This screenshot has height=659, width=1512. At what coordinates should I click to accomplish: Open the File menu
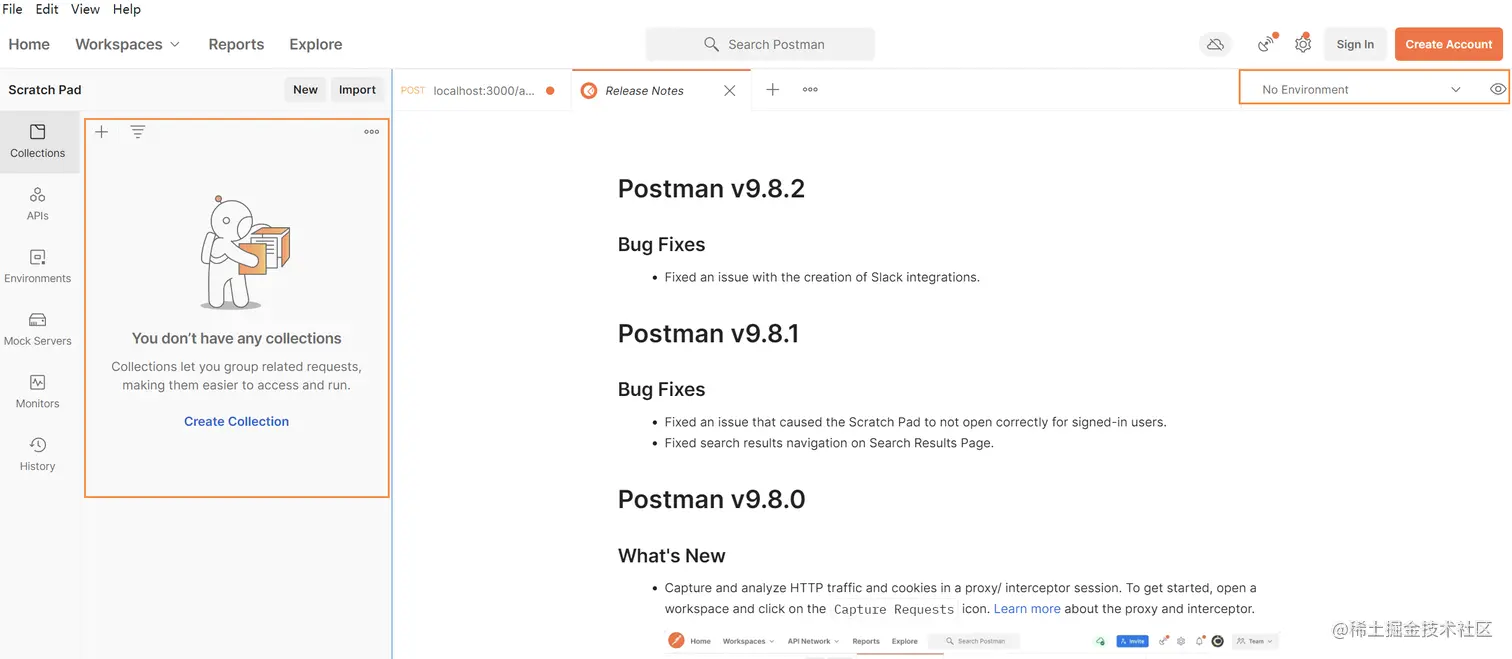pos(13,9)
